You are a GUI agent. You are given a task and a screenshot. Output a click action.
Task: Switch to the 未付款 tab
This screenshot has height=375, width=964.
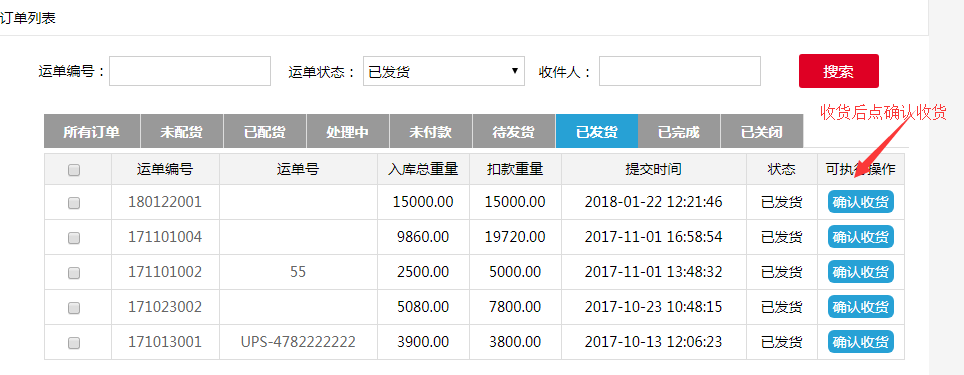430,132
